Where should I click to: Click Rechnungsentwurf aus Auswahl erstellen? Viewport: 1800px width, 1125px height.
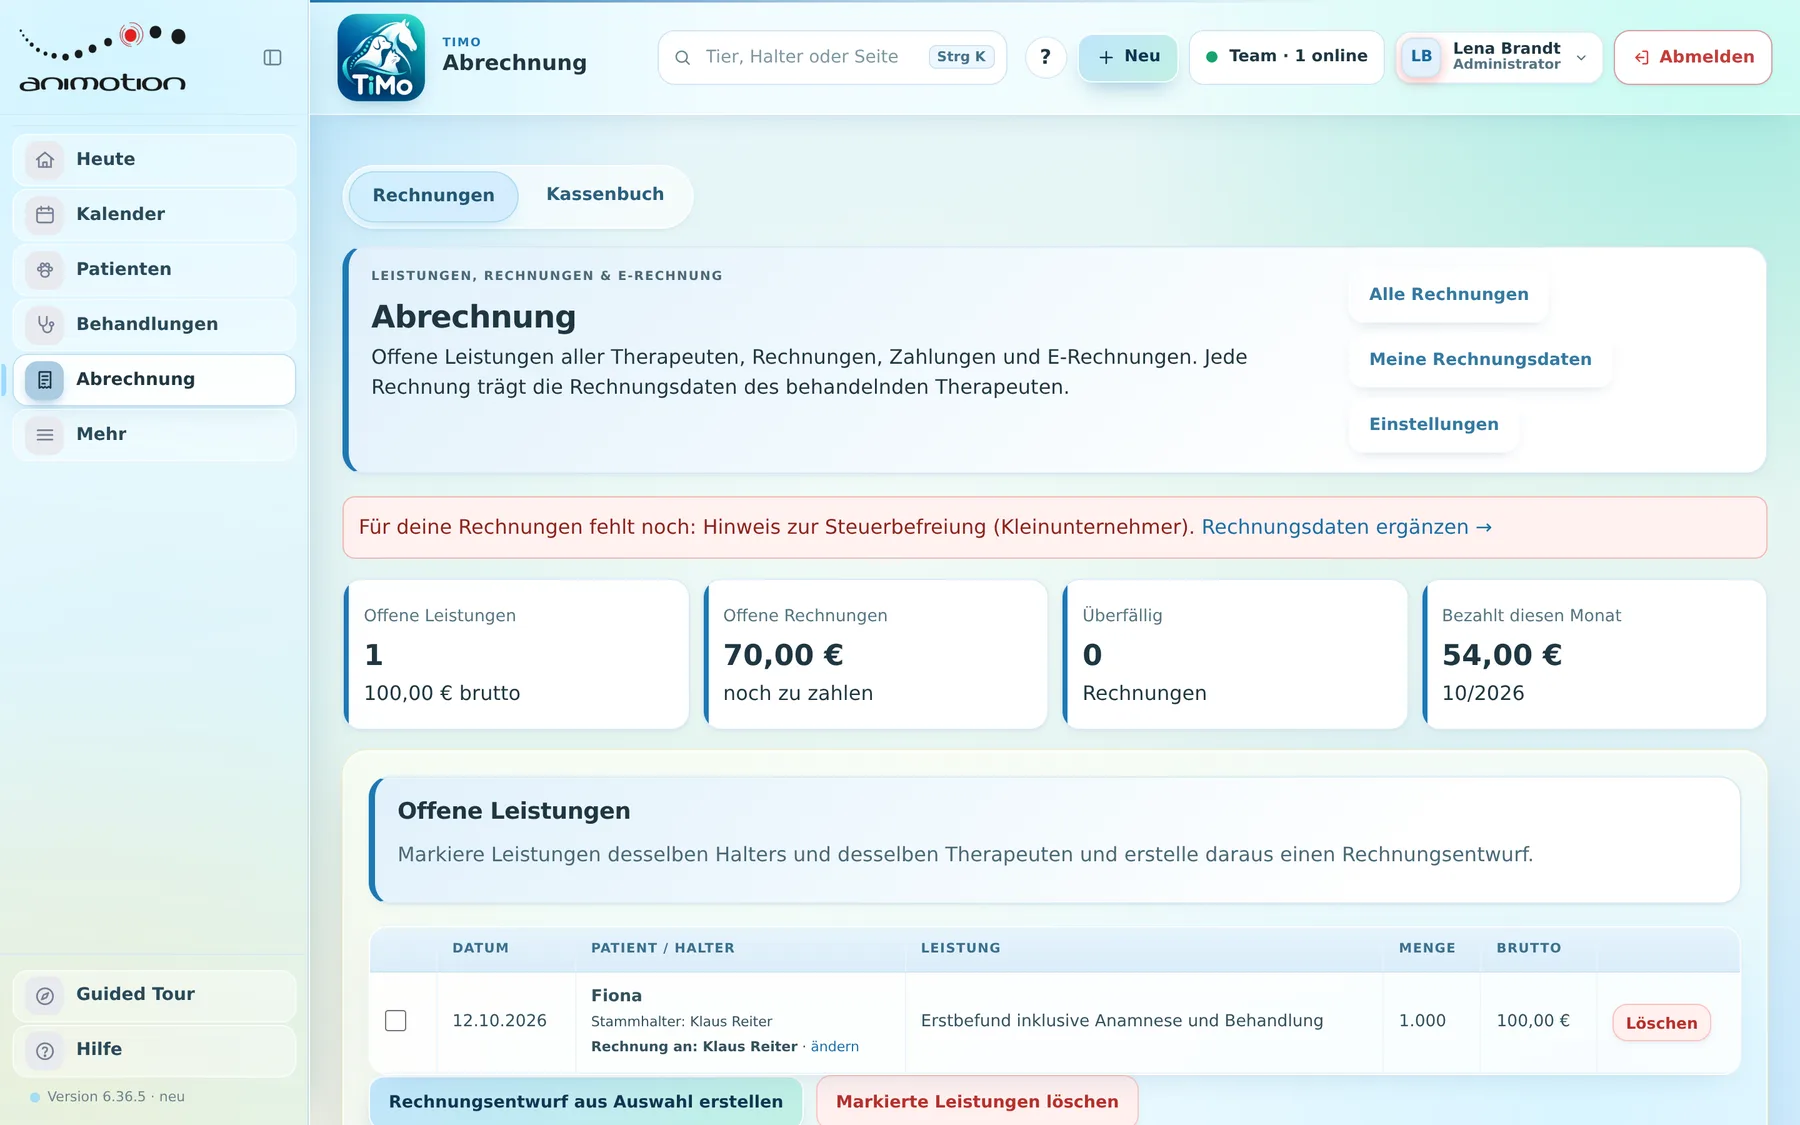coord(586,1101)
